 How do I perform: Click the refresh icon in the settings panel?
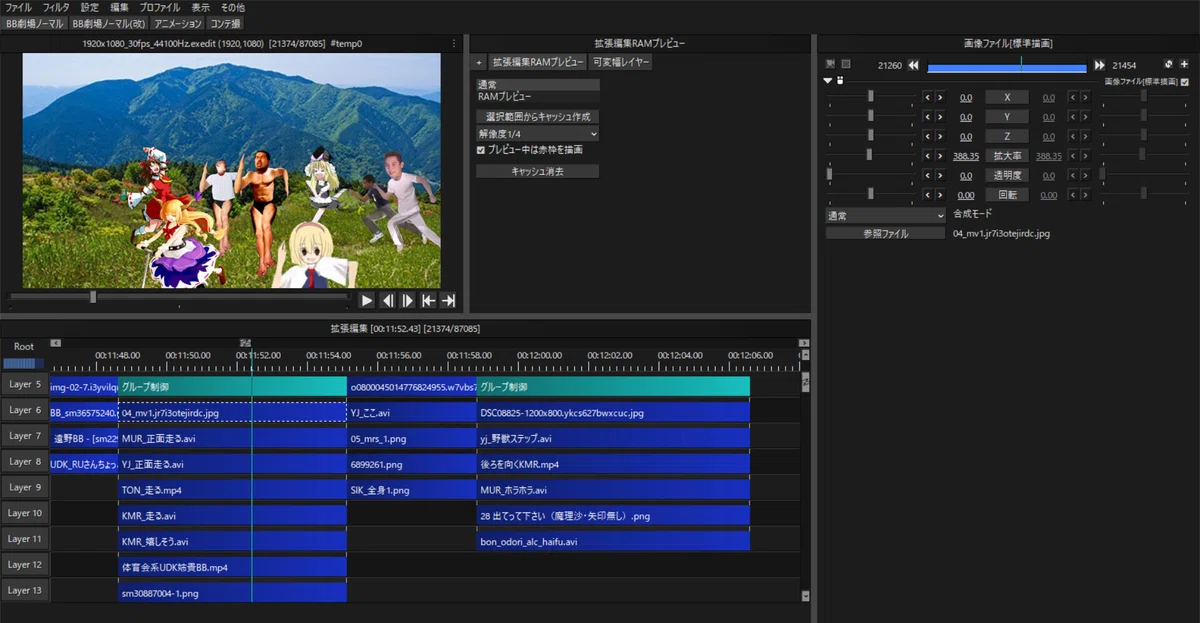[x=1169, y=65]
